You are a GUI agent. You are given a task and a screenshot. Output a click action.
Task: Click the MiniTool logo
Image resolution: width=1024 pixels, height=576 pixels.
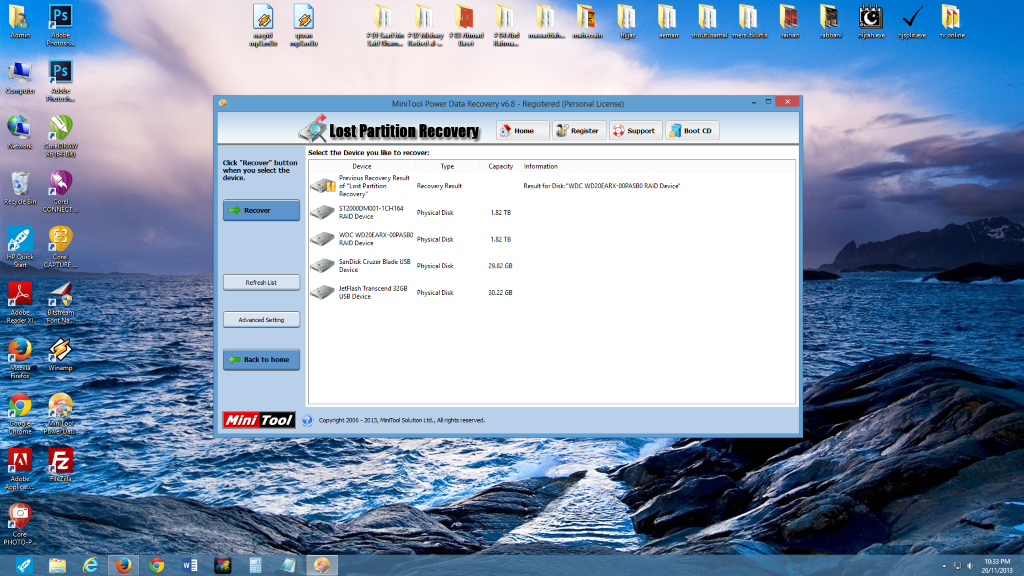(x=259, y=420)
